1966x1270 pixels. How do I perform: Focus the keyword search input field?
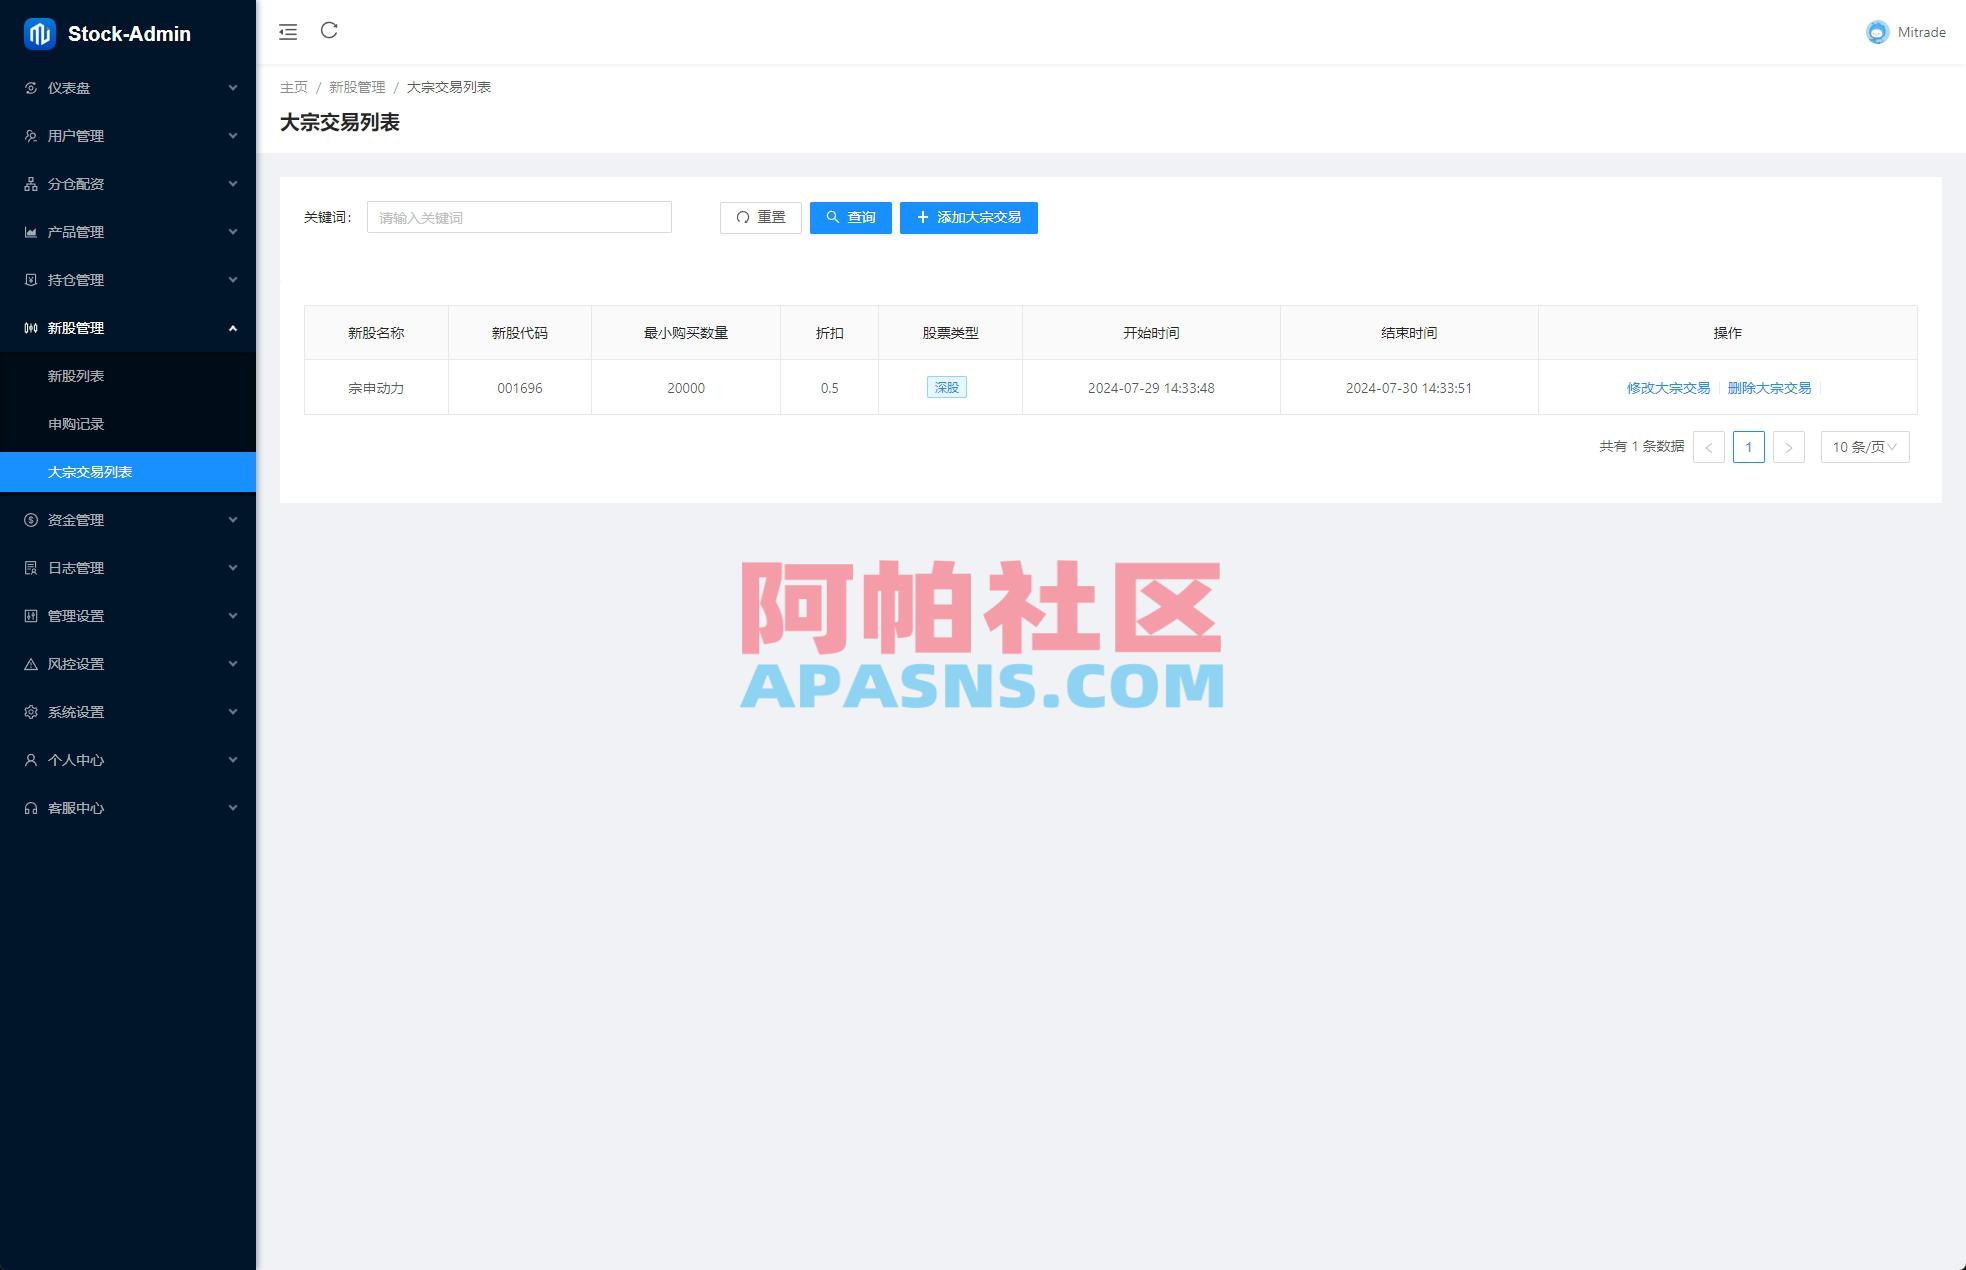(518, 217)
